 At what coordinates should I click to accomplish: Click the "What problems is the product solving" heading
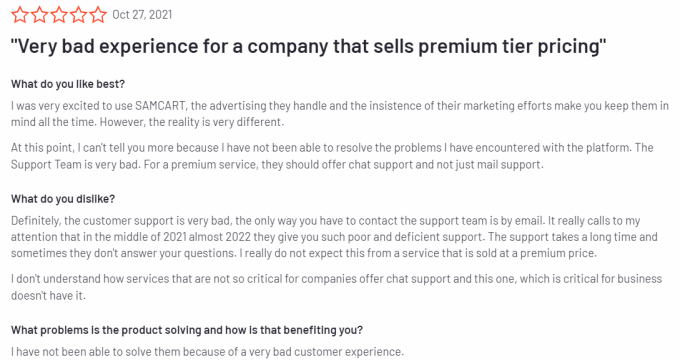[x=187, y=330]
